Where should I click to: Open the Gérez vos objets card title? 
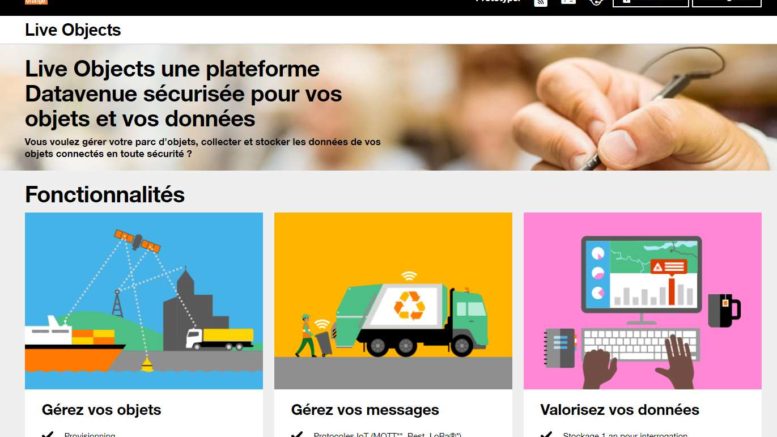pyautogui.click(x=101, y=410)
